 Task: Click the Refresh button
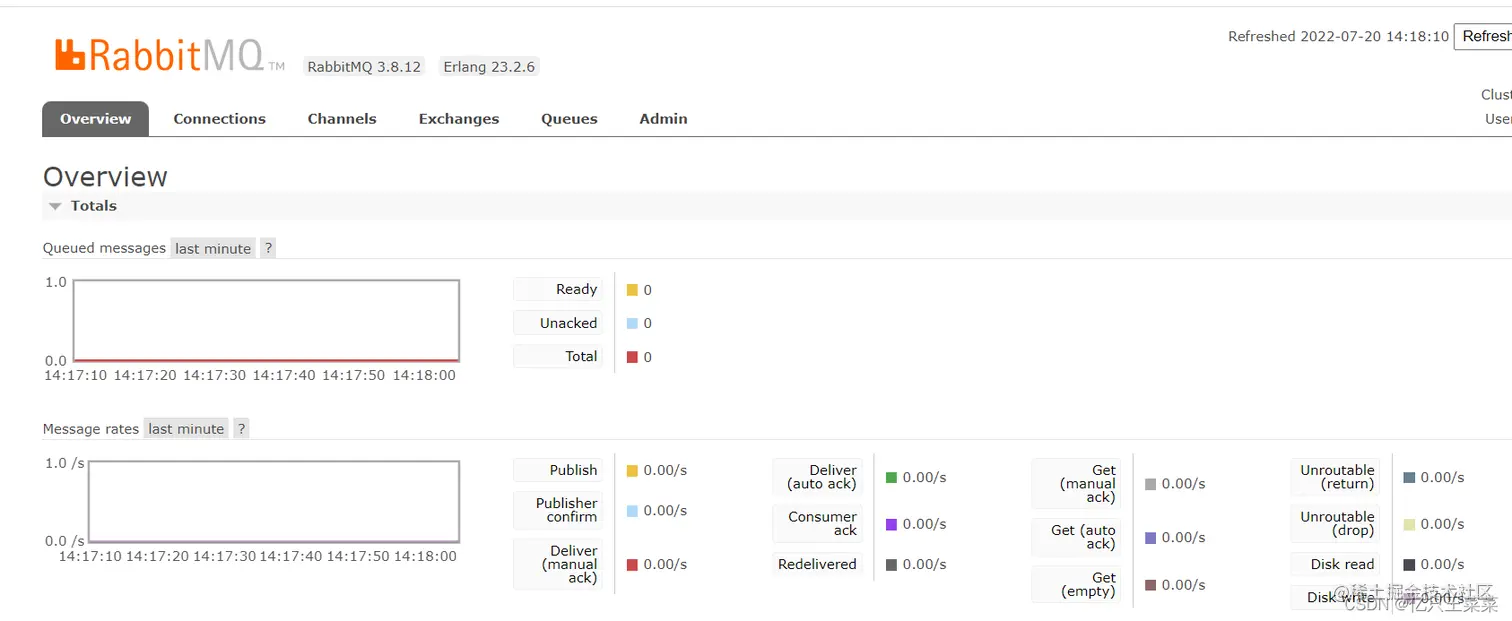(x=1484, y=36)
